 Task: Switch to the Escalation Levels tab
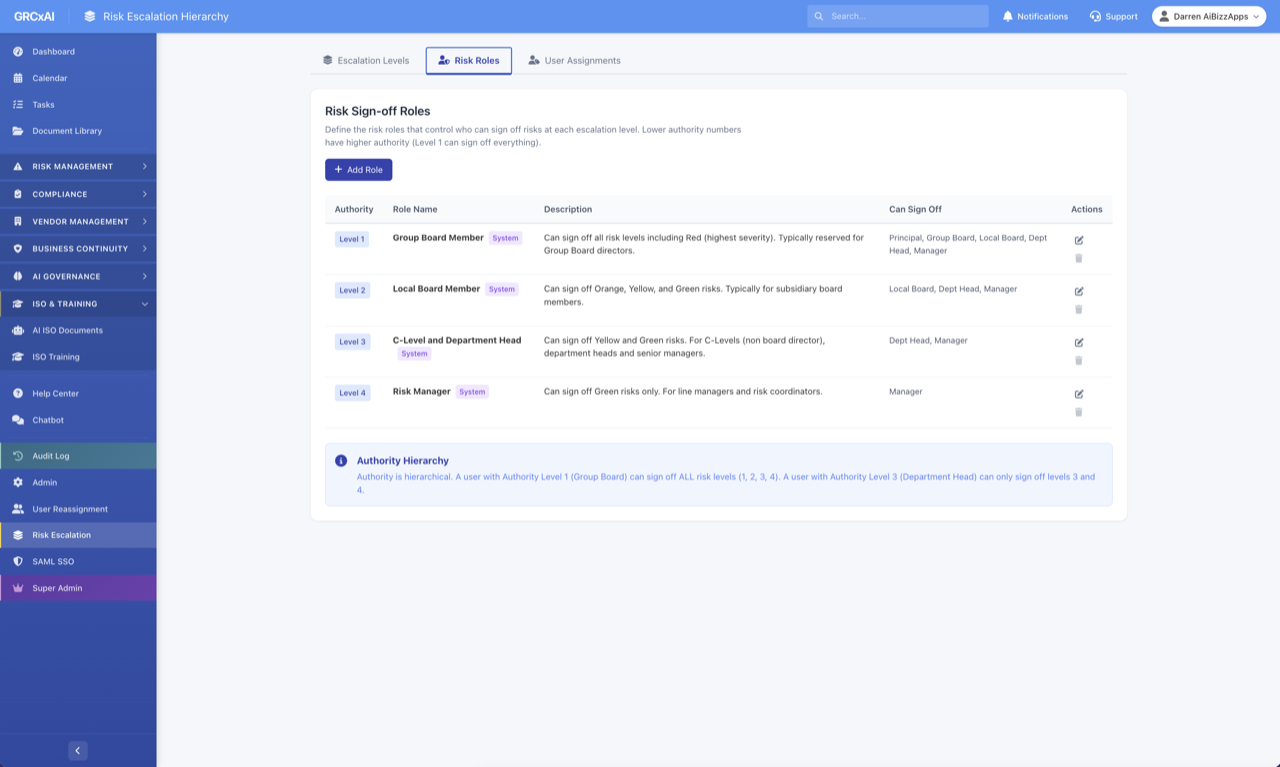pos(366,61)
